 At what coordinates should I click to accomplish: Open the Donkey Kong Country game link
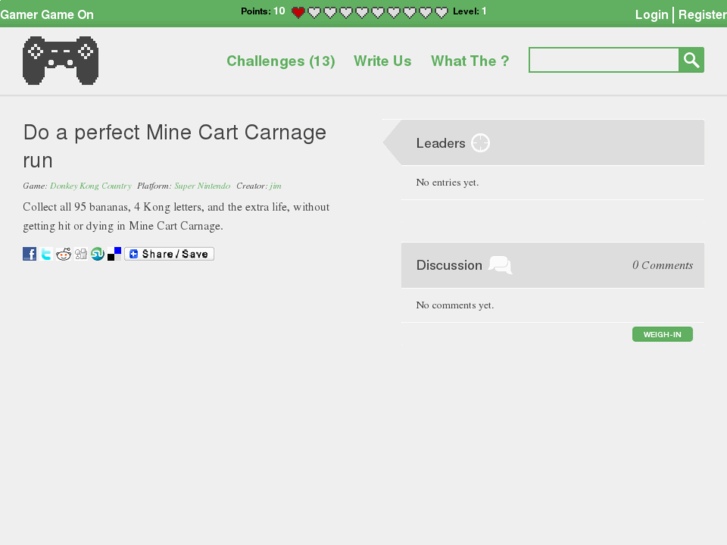click(90, 186)
